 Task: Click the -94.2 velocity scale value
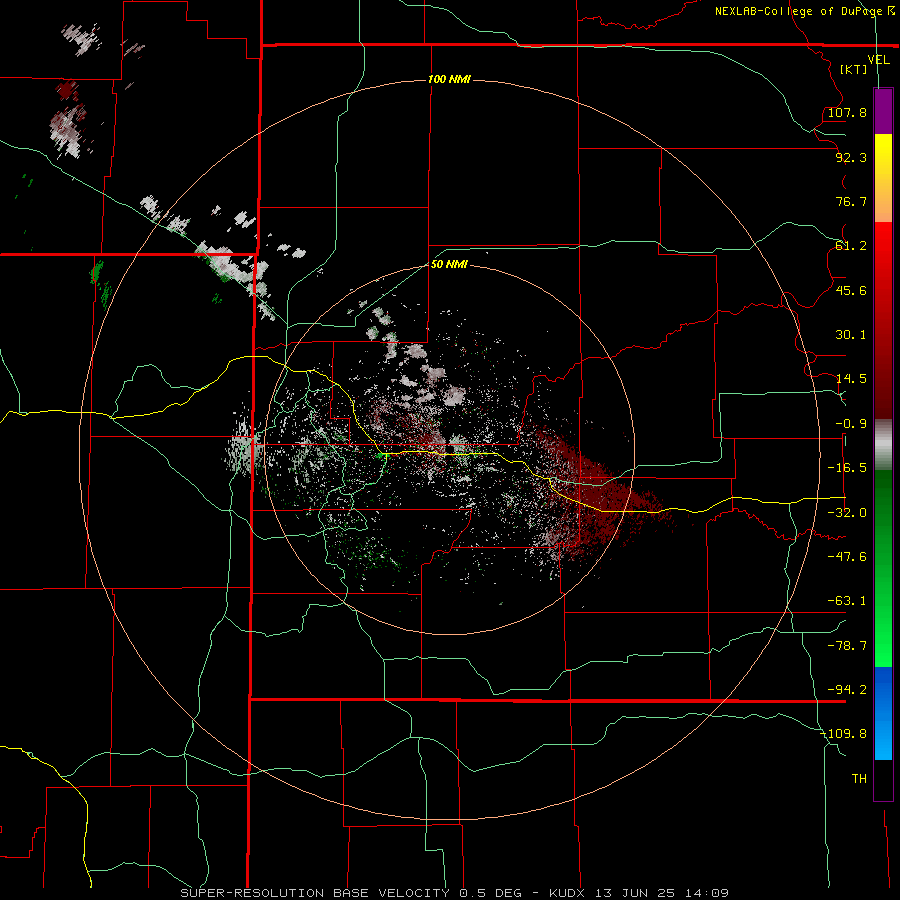pyautogui.click(x=847, y=690)
